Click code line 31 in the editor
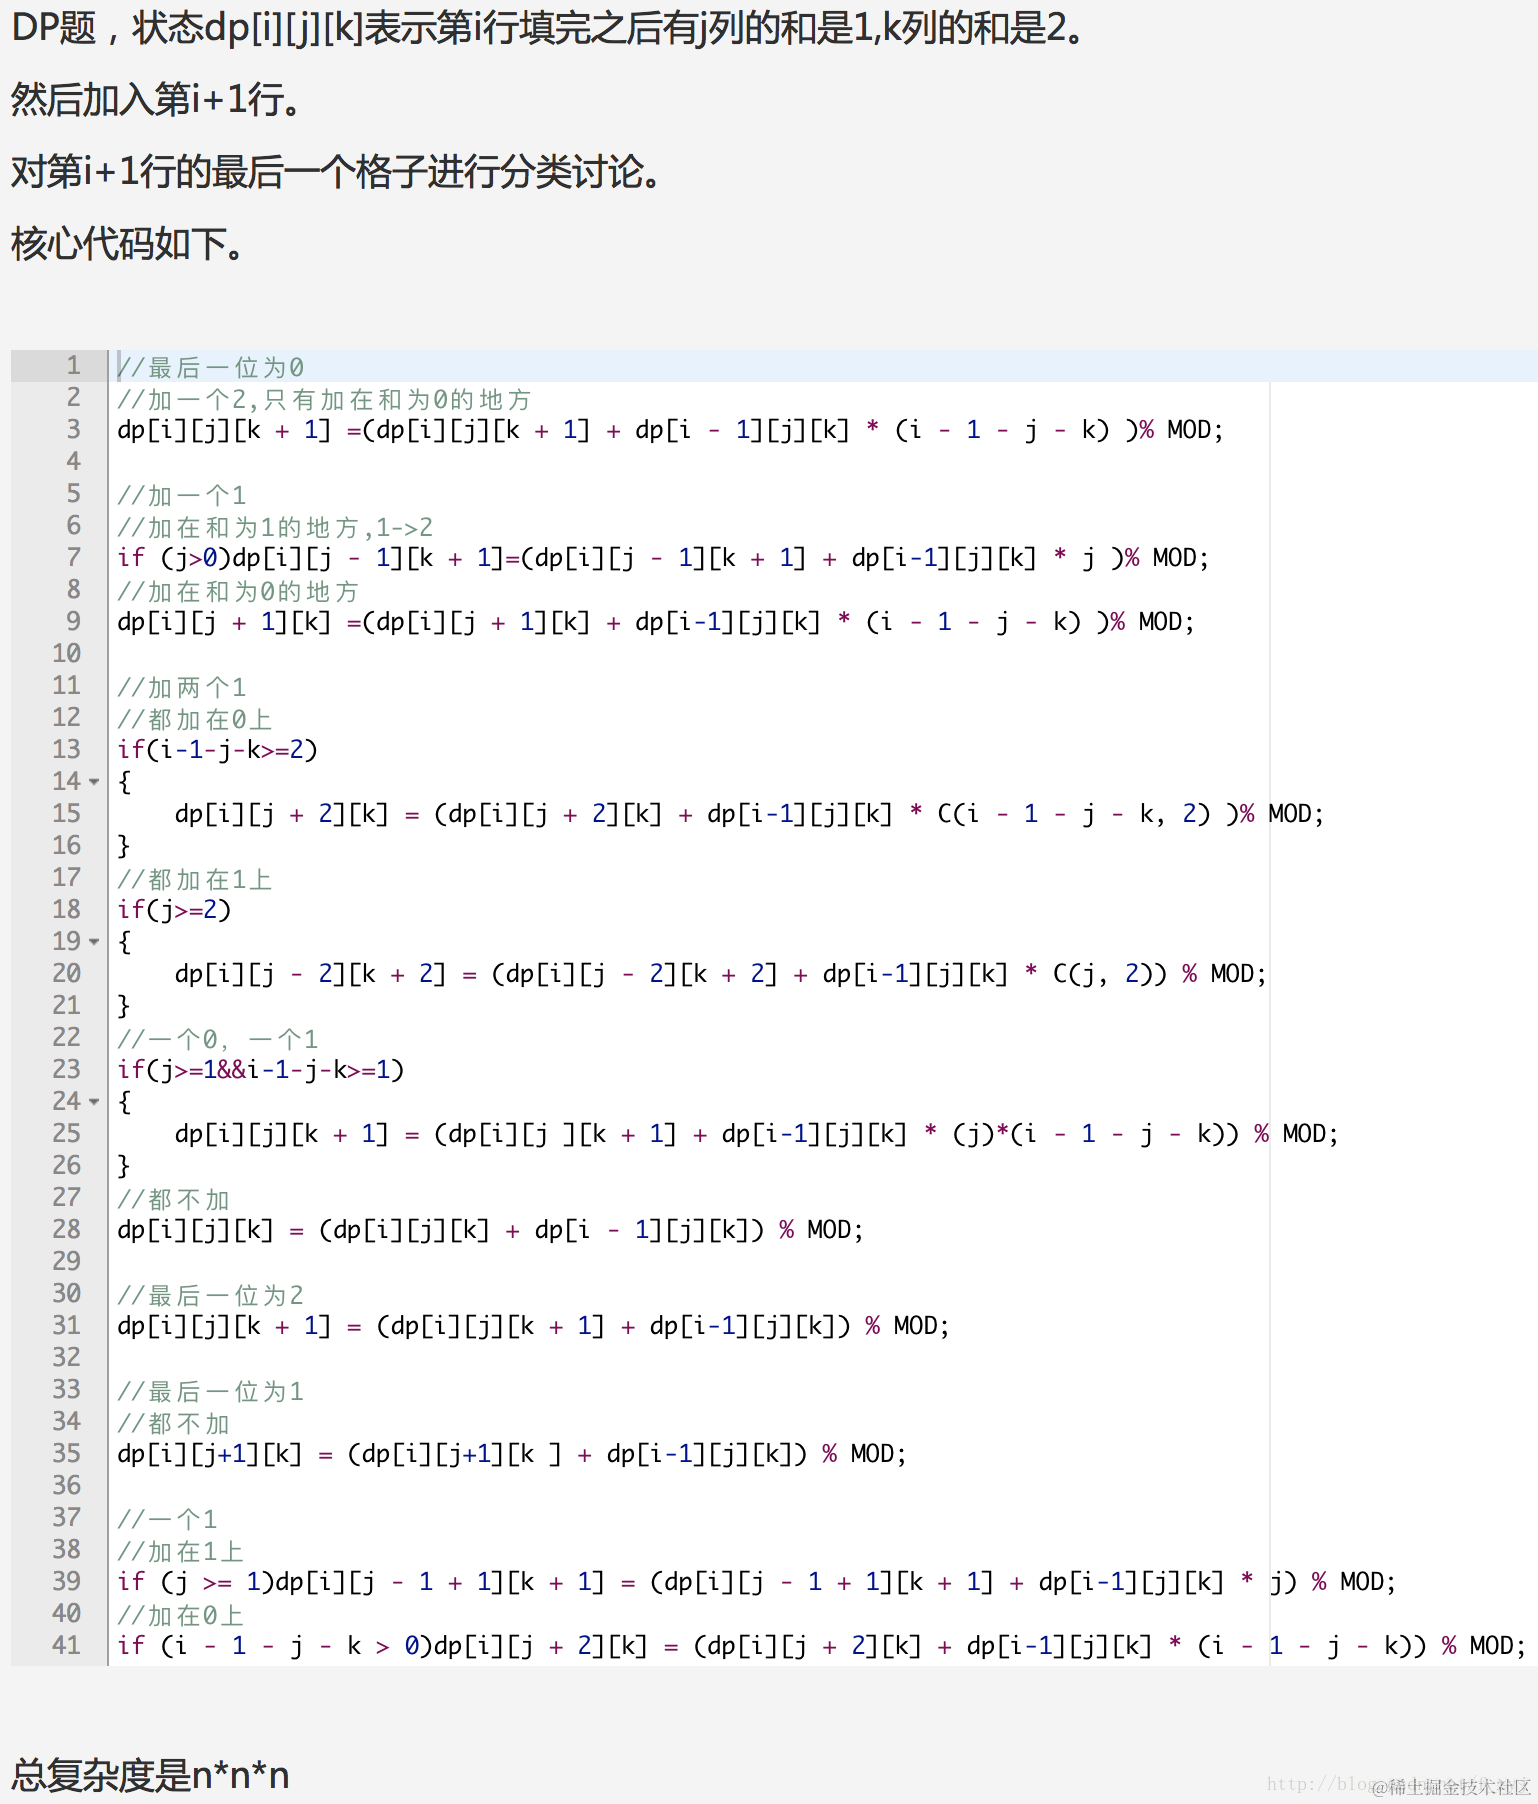 [x=533, y=1326]
